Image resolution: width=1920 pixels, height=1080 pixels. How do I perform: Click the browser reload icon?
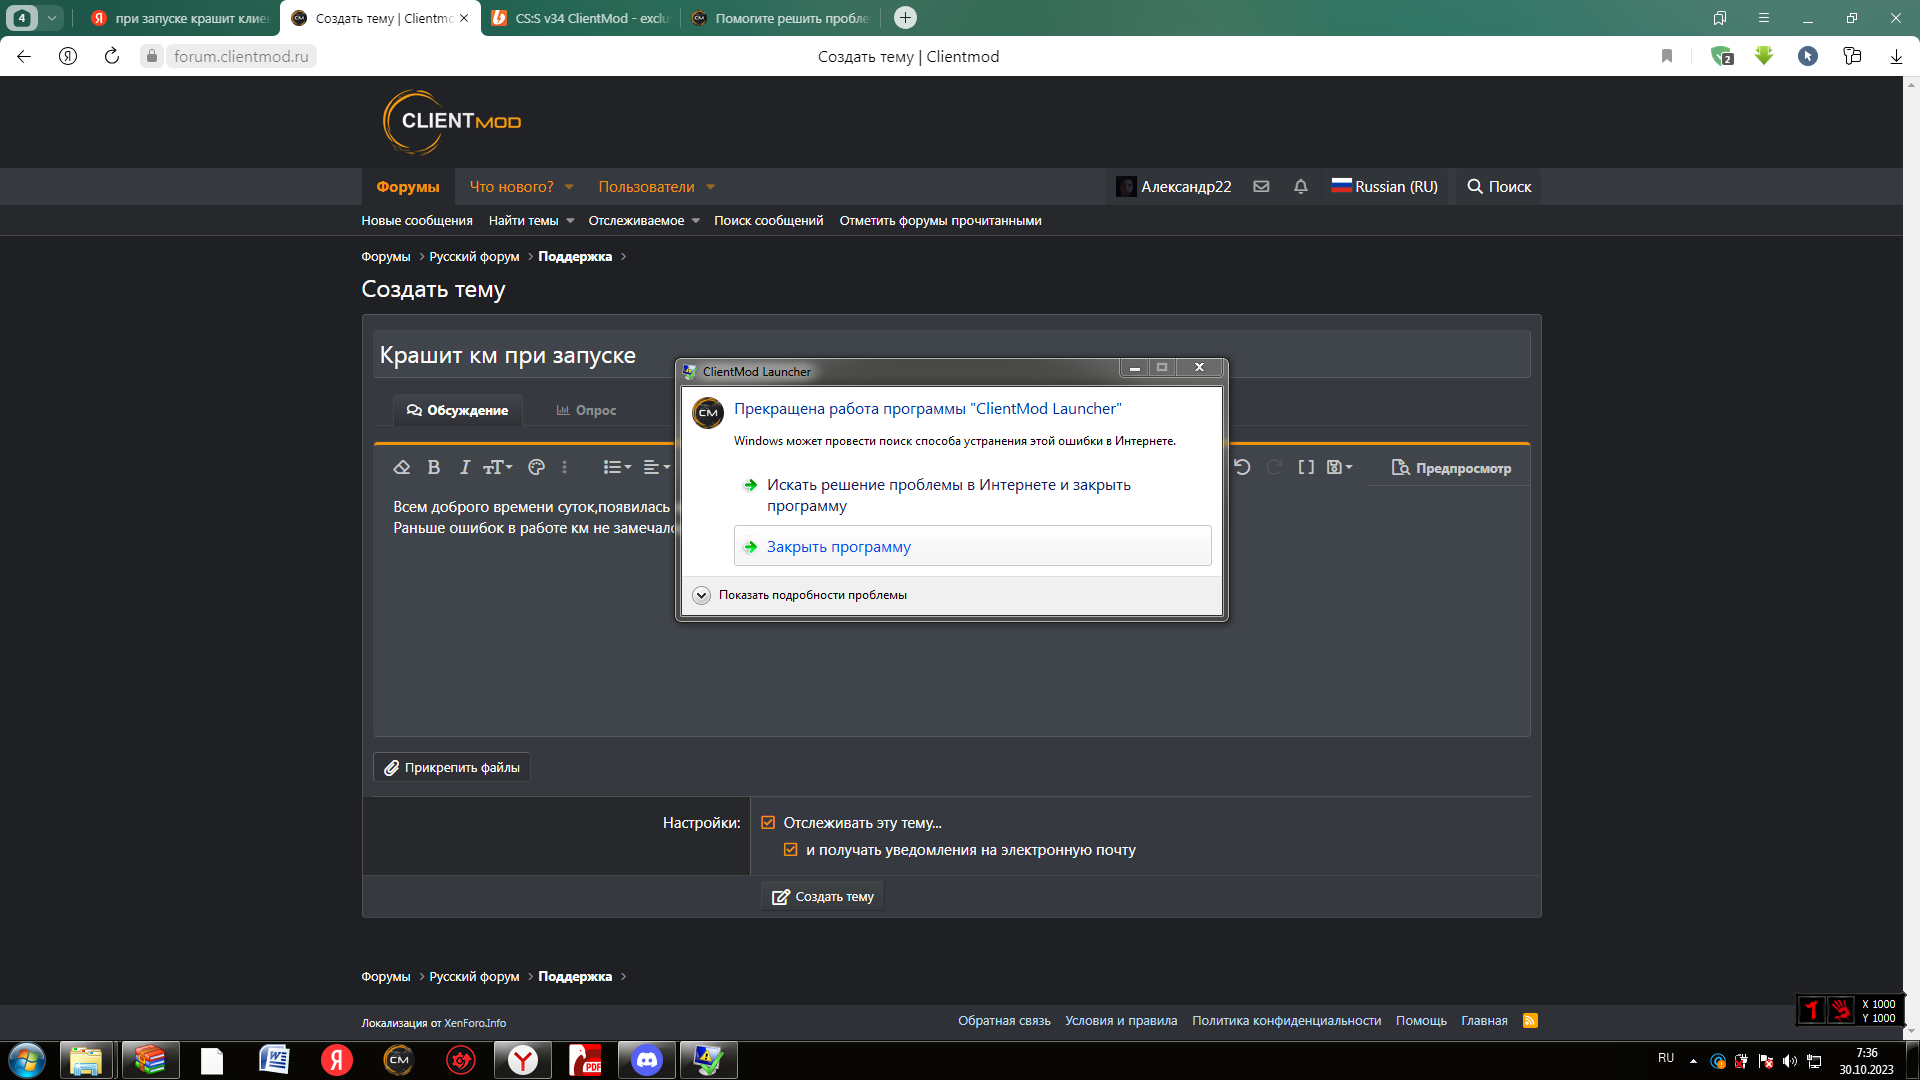pos(112,56)
